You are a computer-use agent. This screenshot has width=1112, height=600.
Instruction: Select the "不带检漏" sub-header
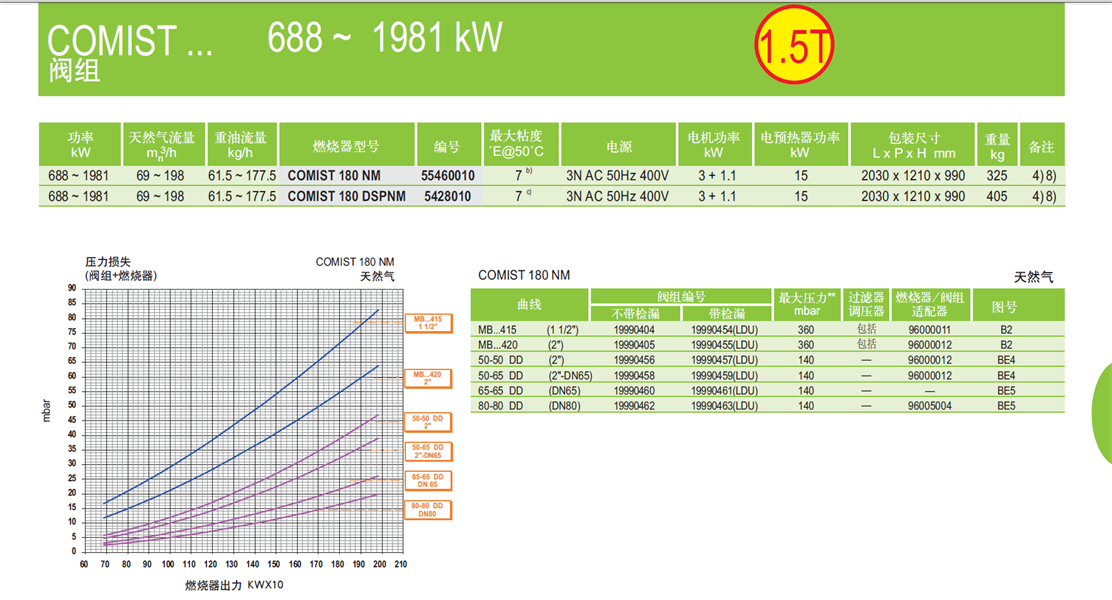635,313
